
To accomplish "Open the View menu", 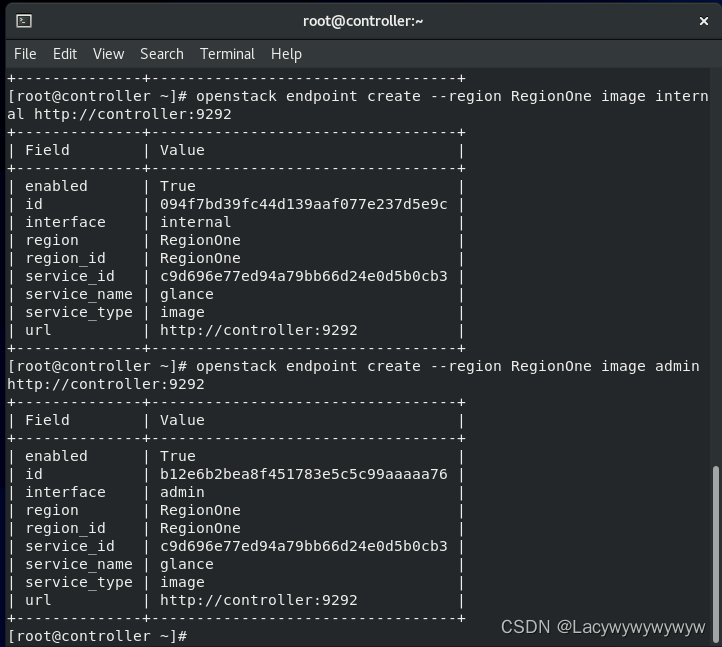I will coord(108,54).
